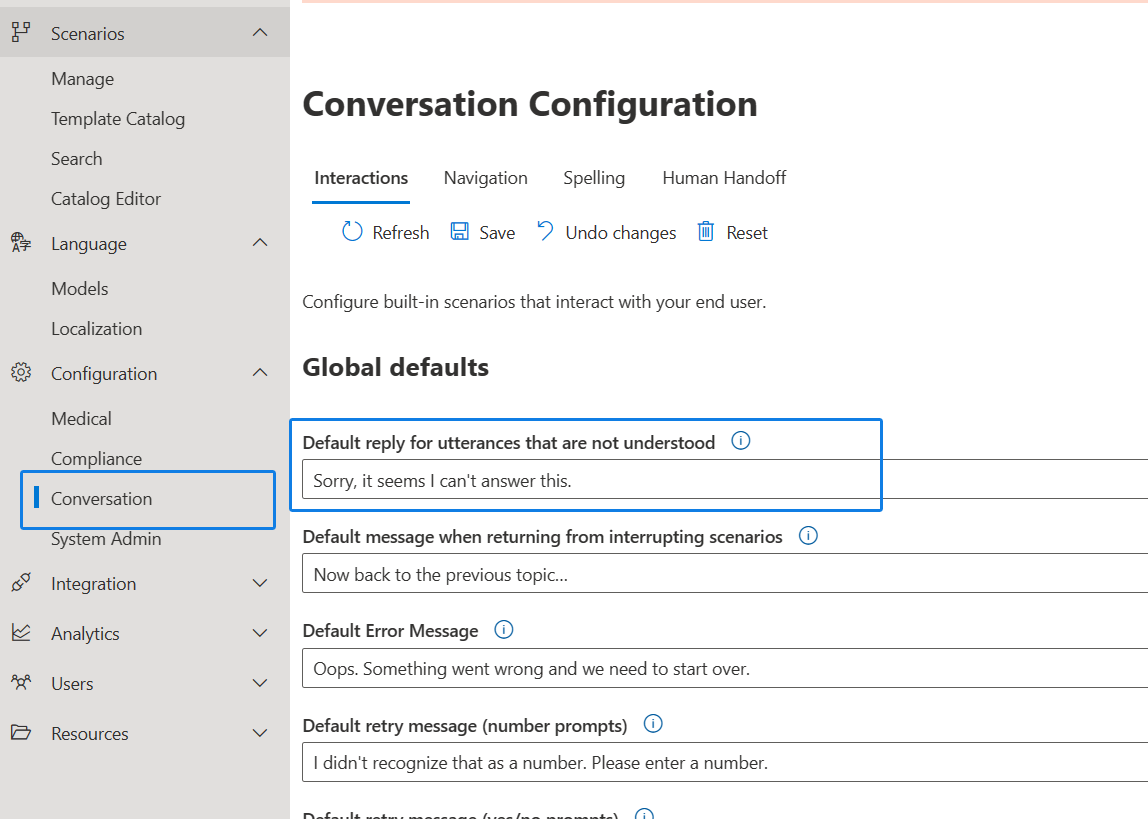Click info icon for number prompts retry

pyautogui.click(x=653, y=724)
